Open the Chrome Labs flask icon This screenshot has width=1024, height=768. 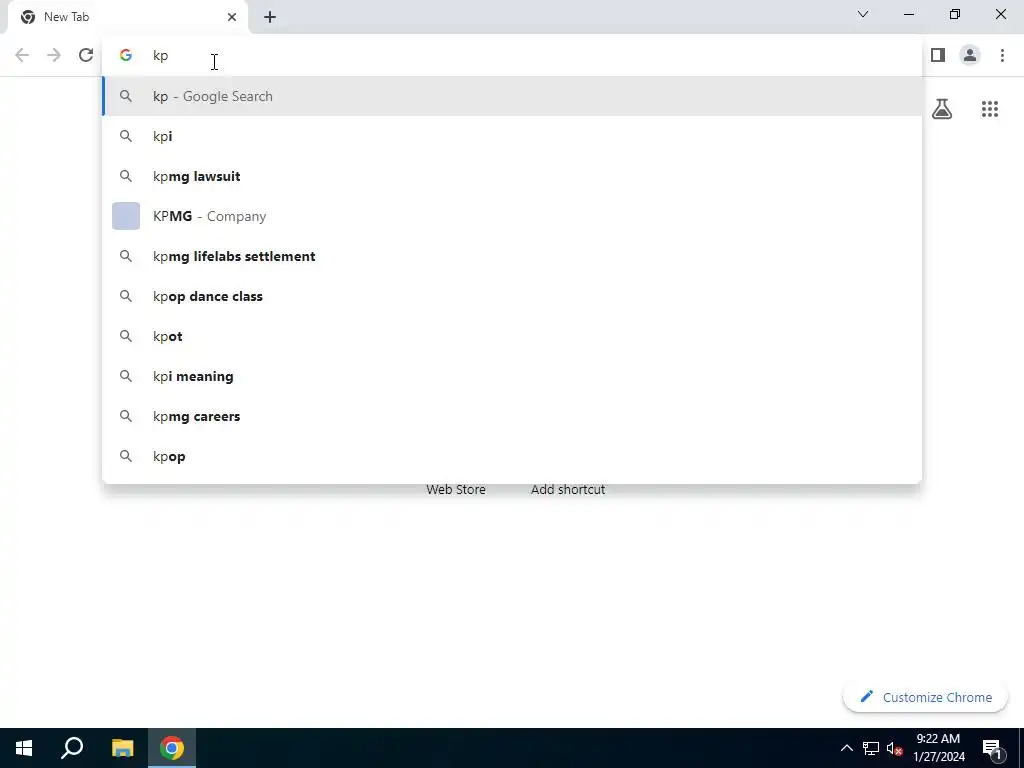[942, 109]
